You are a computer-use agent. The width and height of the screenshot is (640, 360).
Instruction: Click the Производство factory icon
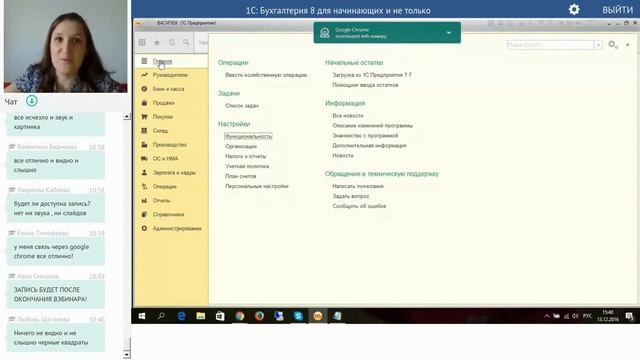144,144
